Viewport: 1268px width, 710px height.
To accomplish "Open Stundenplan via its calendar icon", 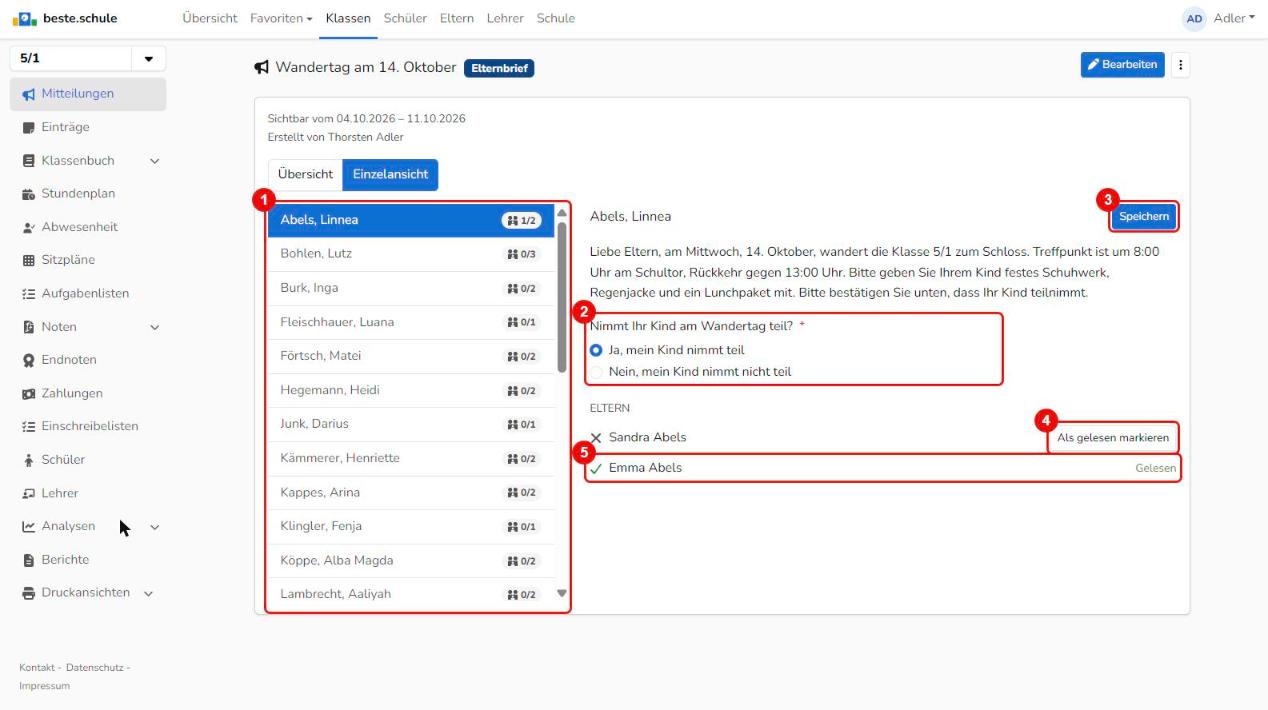I will tap(28, 194).
